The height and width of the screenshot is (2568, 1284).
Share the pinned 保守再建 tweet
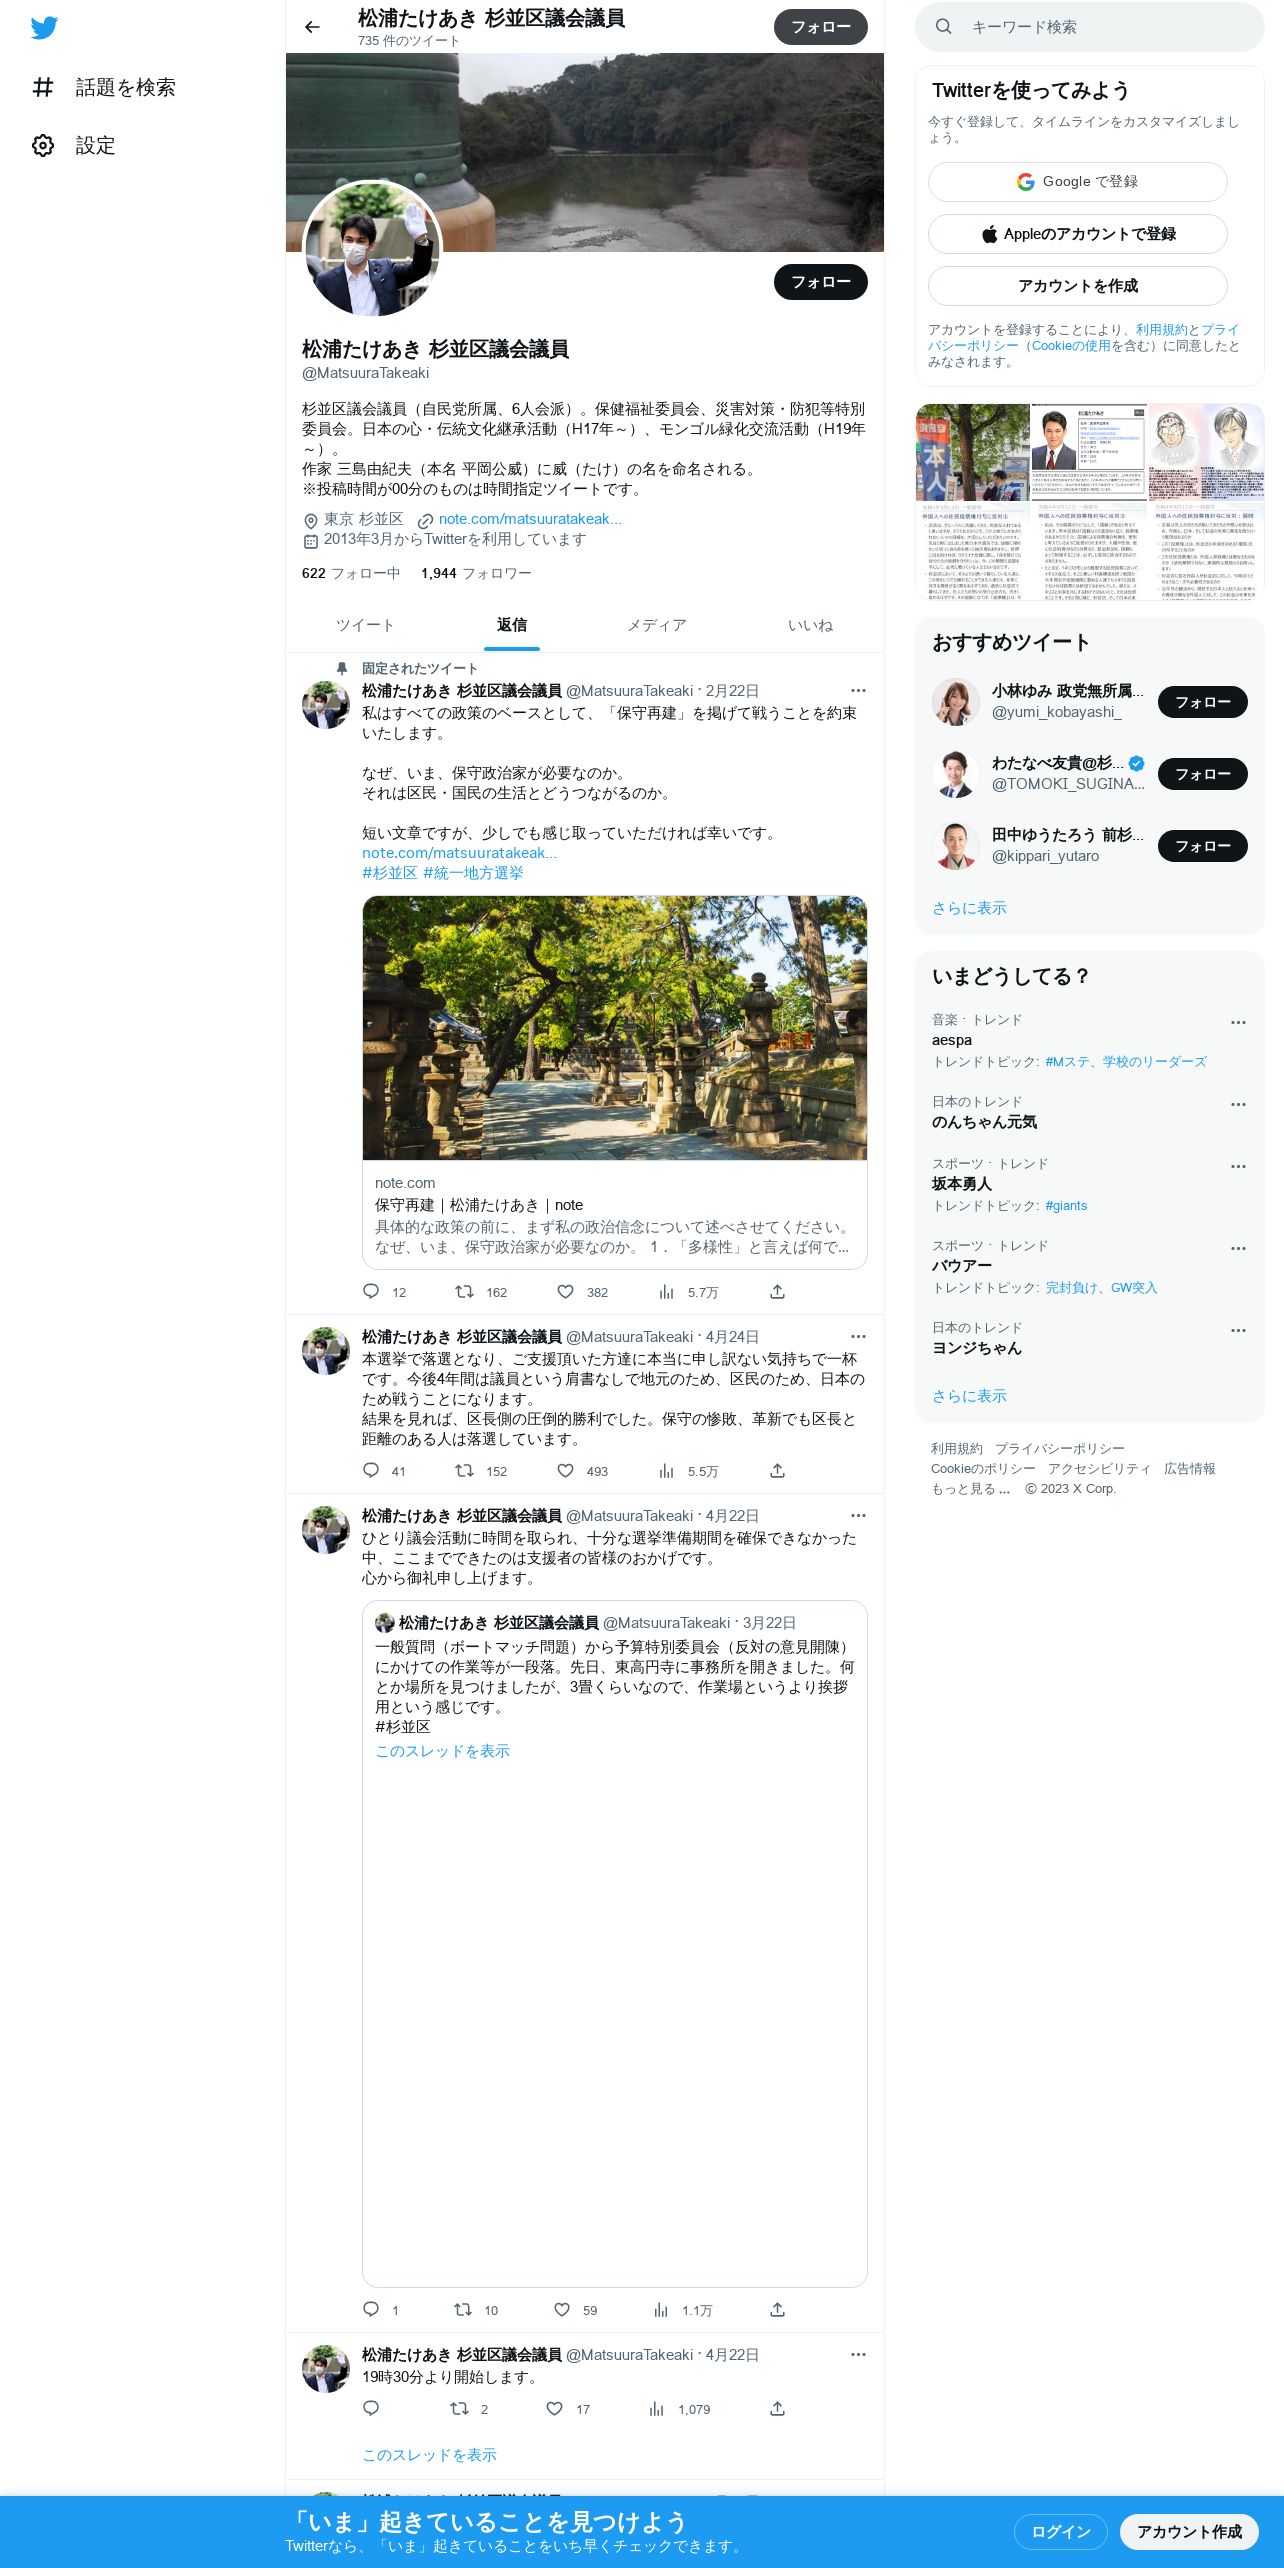pos(777,1291)
